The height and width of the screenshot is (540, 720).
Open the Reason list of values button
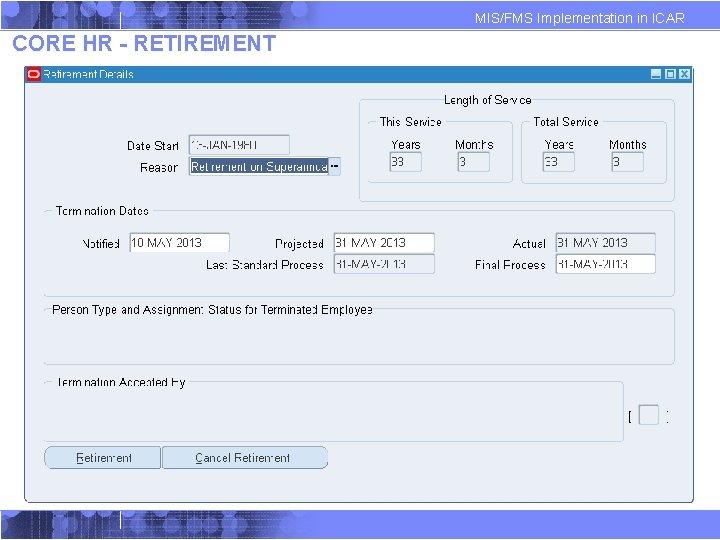pyautogui.click(x=334, y=166)
